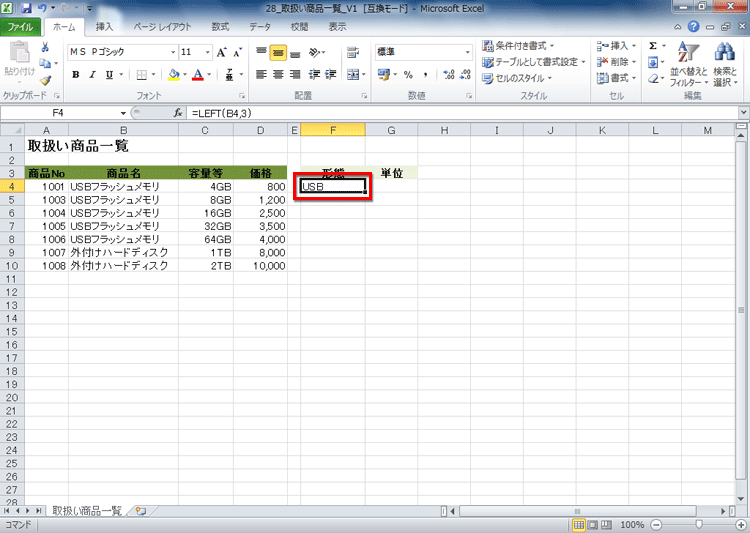
Task: Increase indent icon
Action: tap(331, 75)
